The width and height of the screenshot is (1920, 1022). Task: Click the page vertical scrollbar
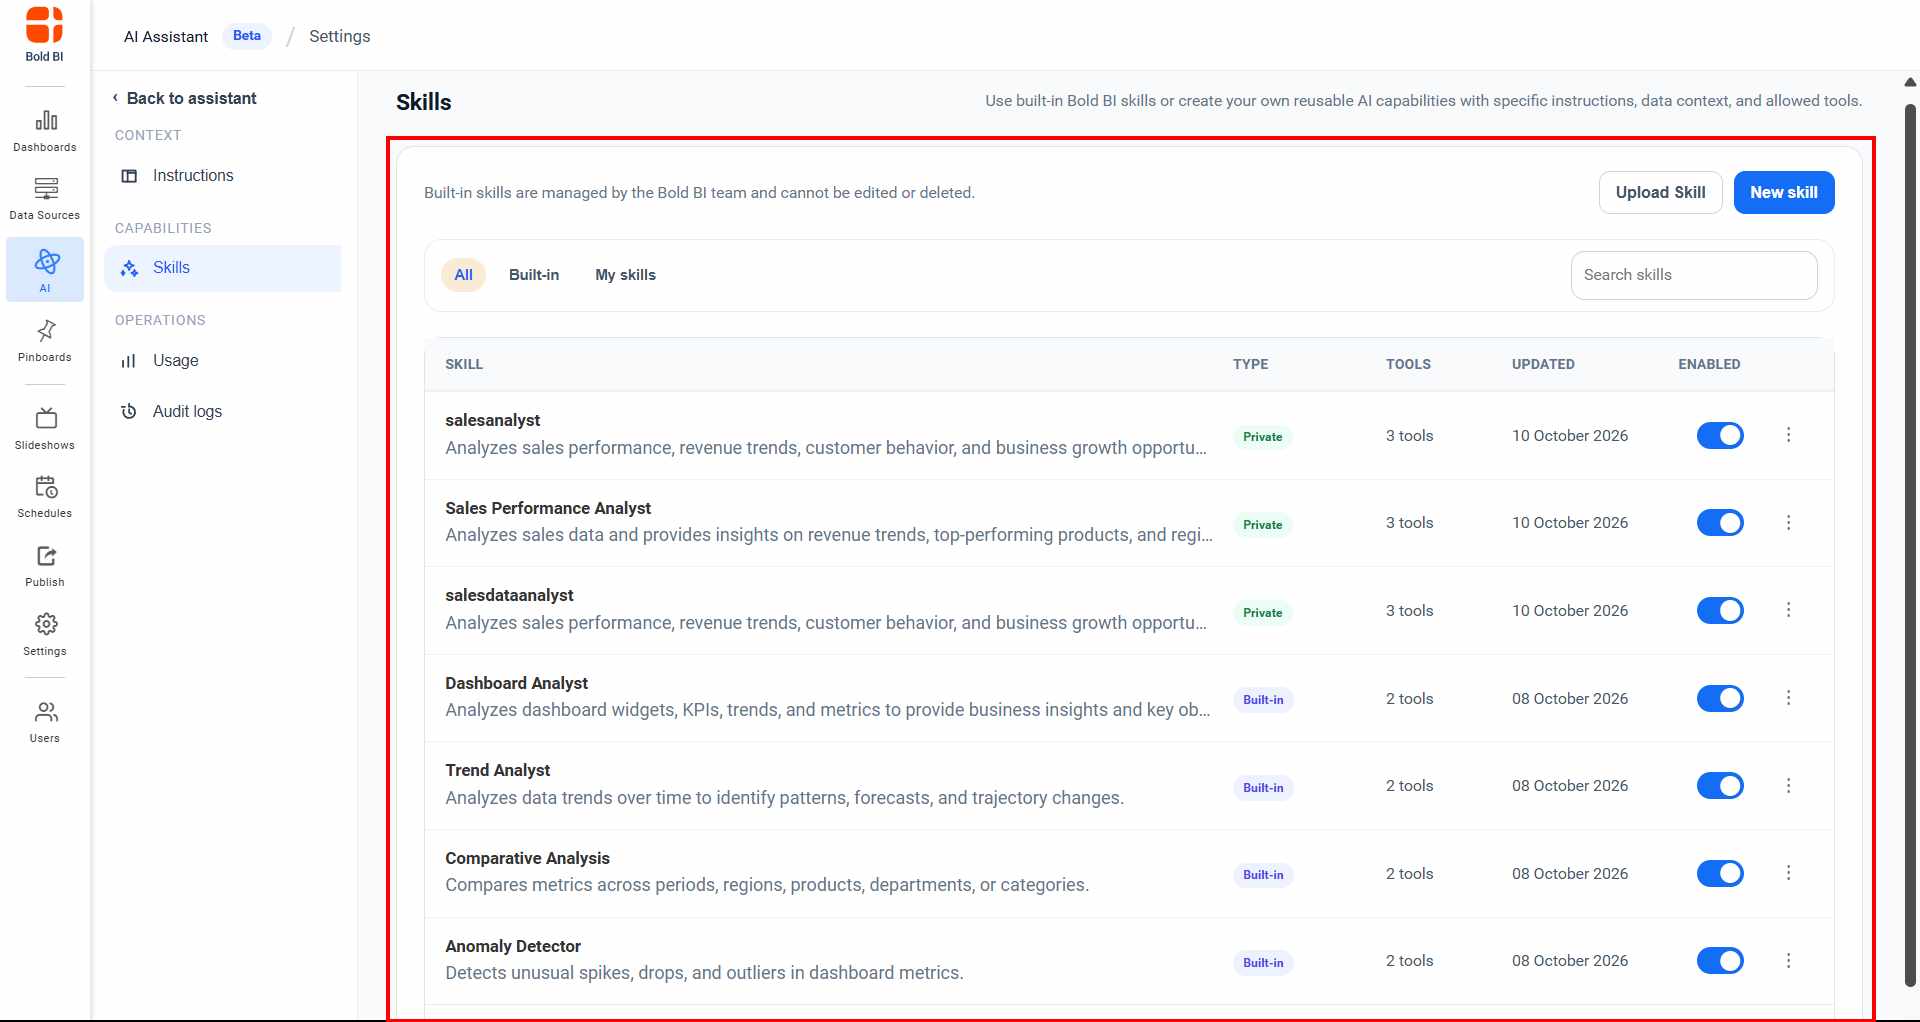[x=1910, y=545]
